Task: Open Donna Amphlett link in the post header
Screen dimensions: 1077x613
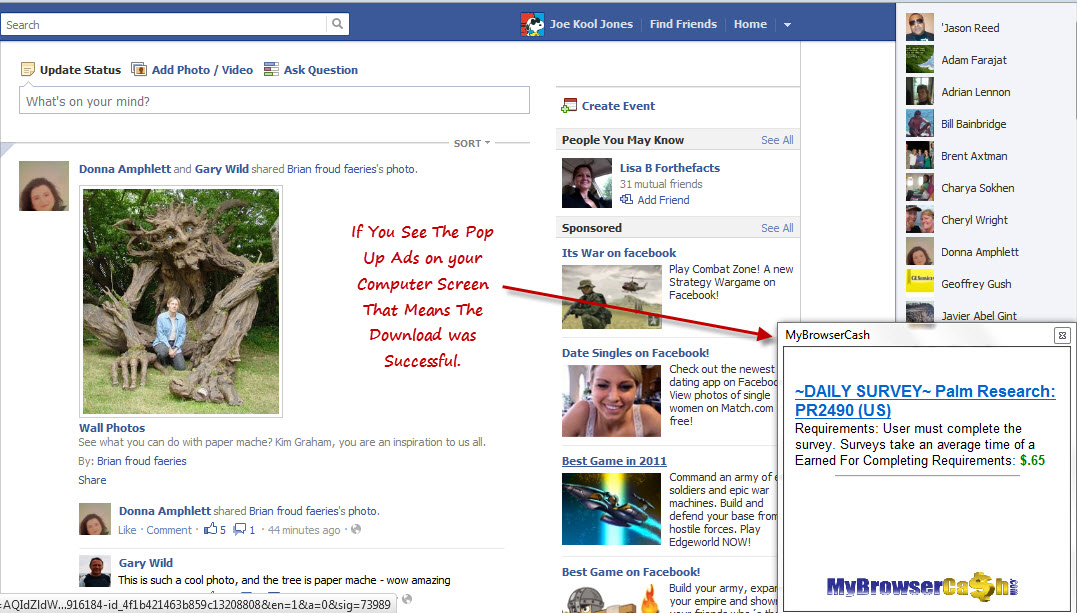Action: point(124,168)
